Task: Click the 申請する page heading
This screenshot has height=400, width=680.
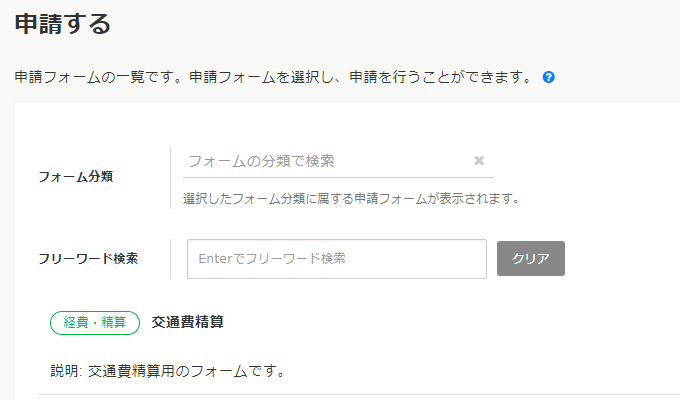Action: (x=63, y=24)
